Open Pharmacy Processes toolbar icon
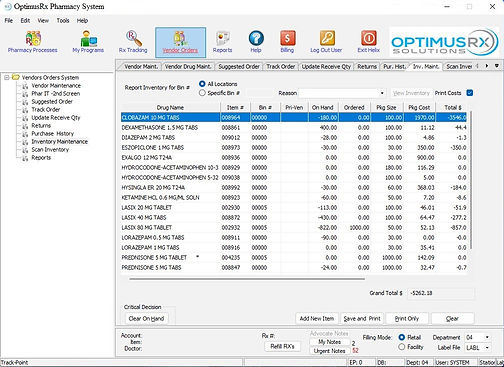This screenshot has height=367, width=504. pos(33,38)
